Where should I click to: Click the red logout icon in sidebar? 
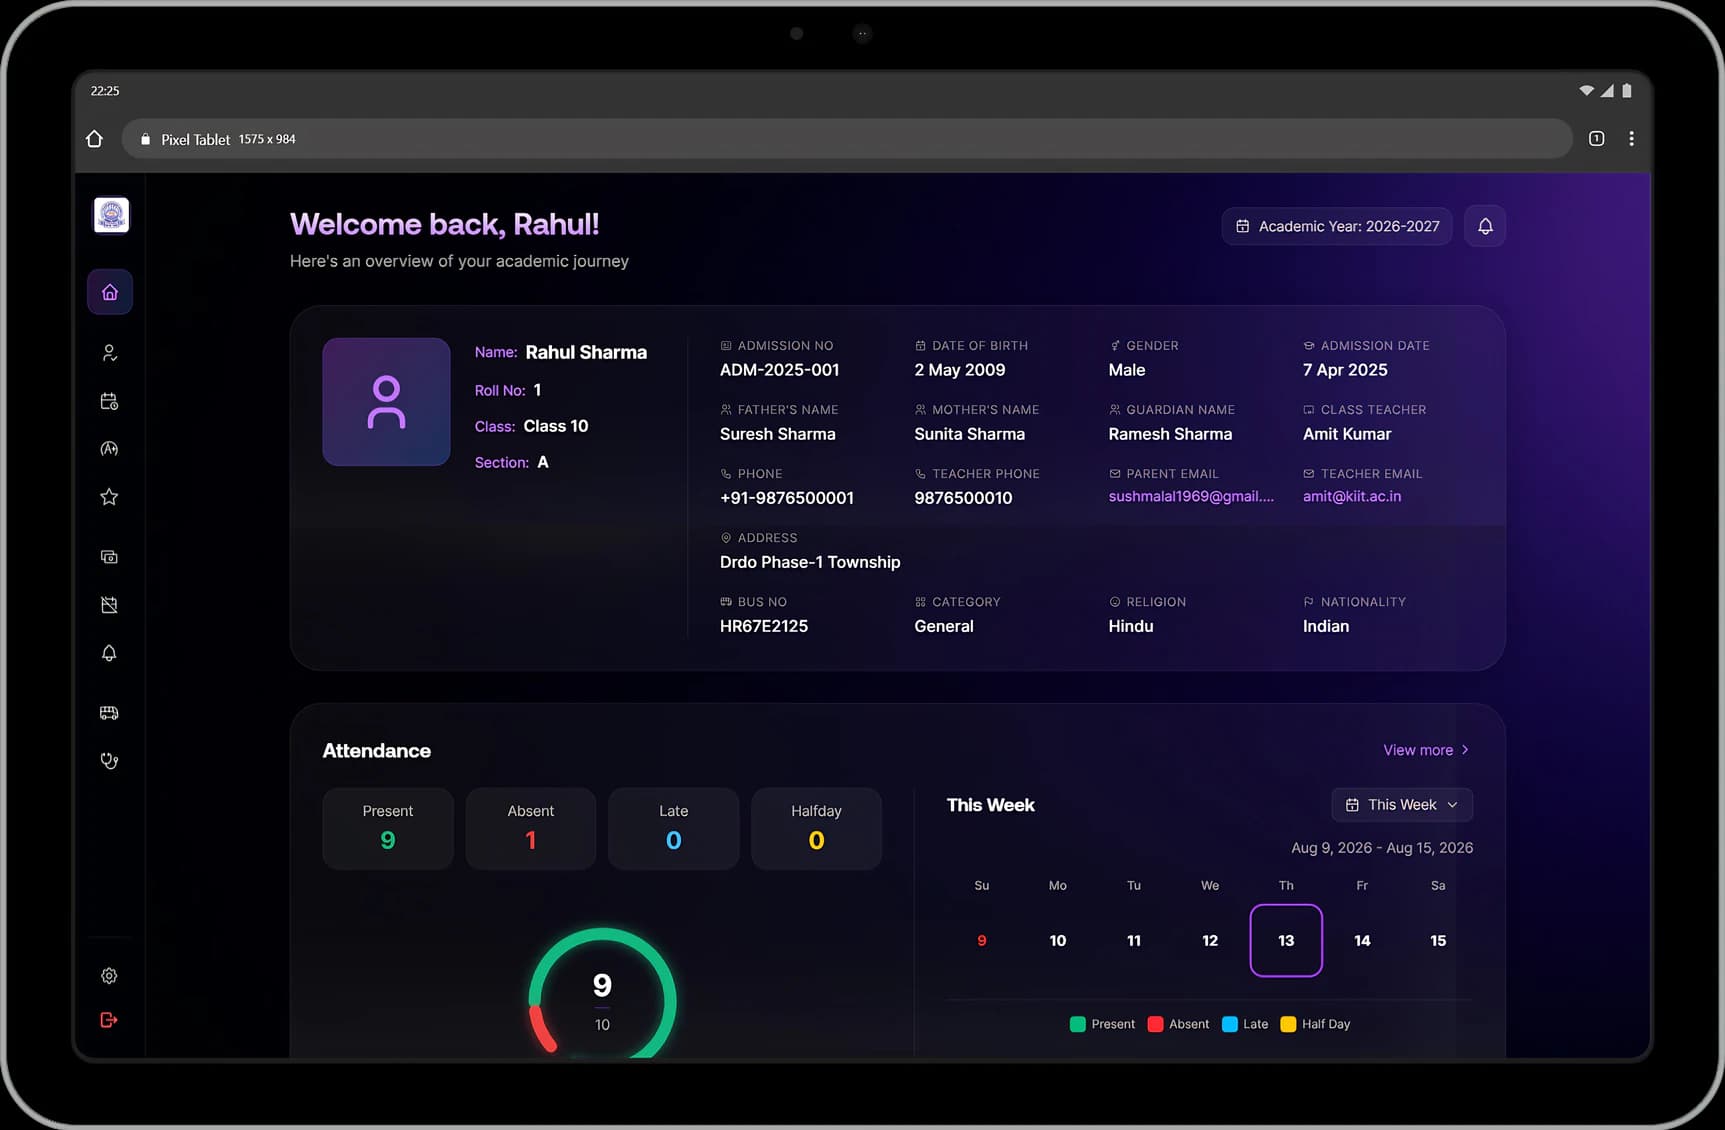[x=110, y=1020]
